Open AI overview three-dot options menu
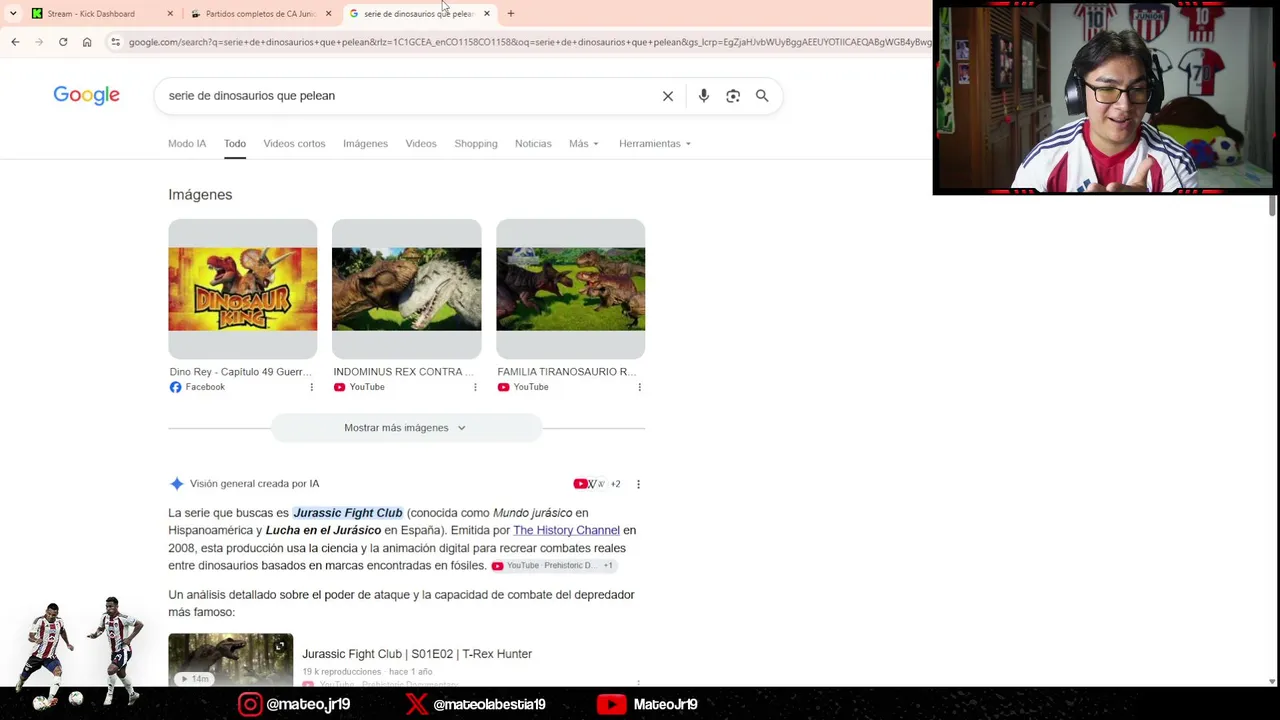1280x720 pixels. coord(638,484)
